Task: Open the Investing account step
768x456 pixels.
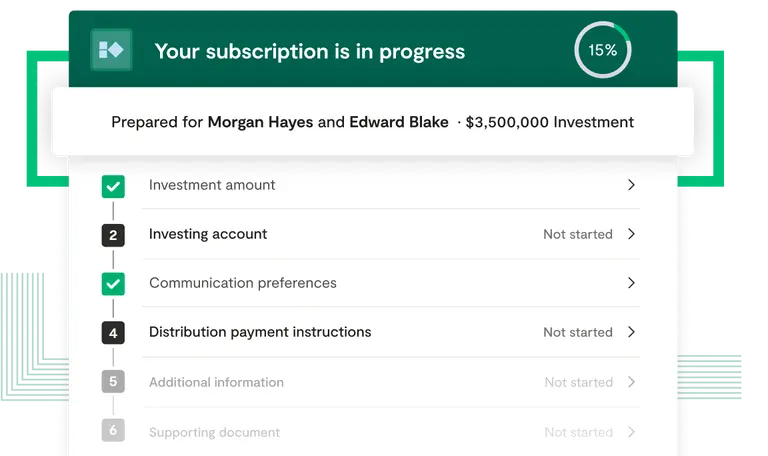Action: [x=208, y=234]
